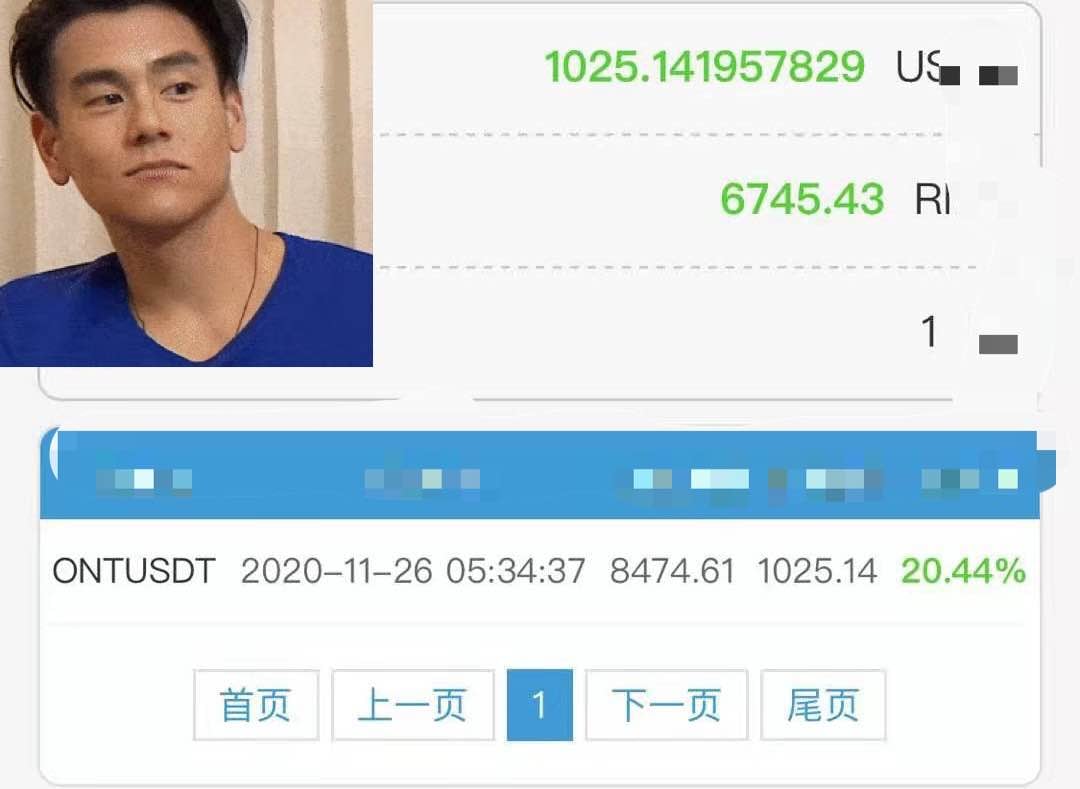Click the 2020-11-26 05:34:37 timestamp cell
The height and width of the screenshot is (789, 1080).
413,571
